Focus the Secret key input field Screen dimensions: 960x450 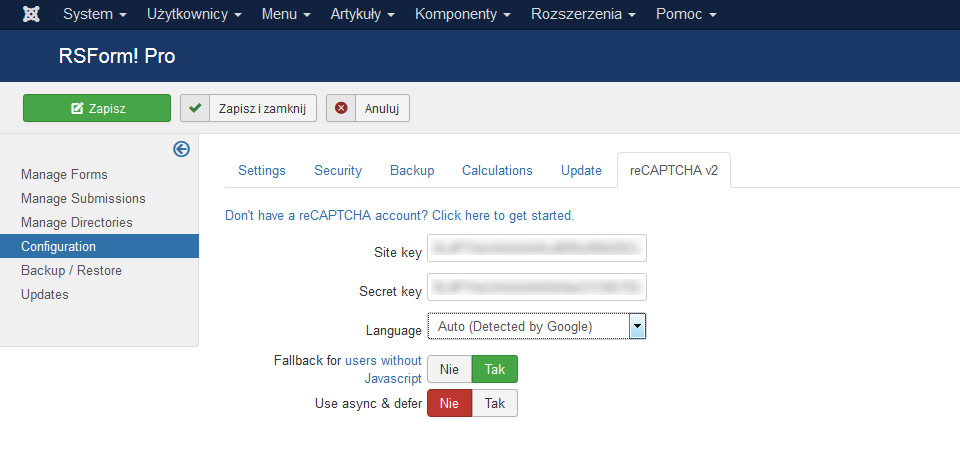pos(536,287)
